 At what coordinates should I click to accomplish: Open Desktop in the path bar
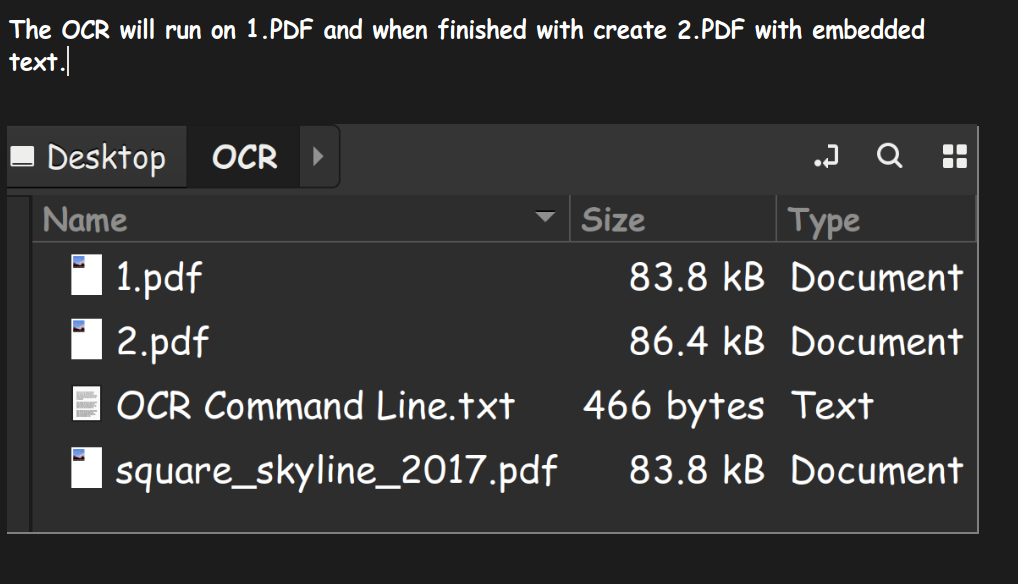click(105, 157)
